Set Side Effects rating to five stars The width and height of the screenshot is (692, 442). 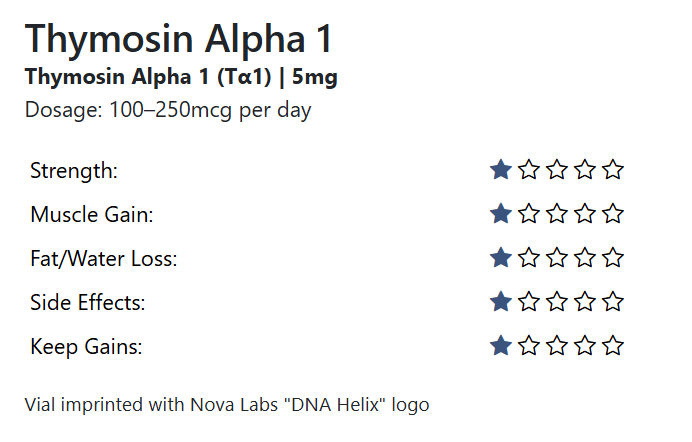tap(613, 302)
